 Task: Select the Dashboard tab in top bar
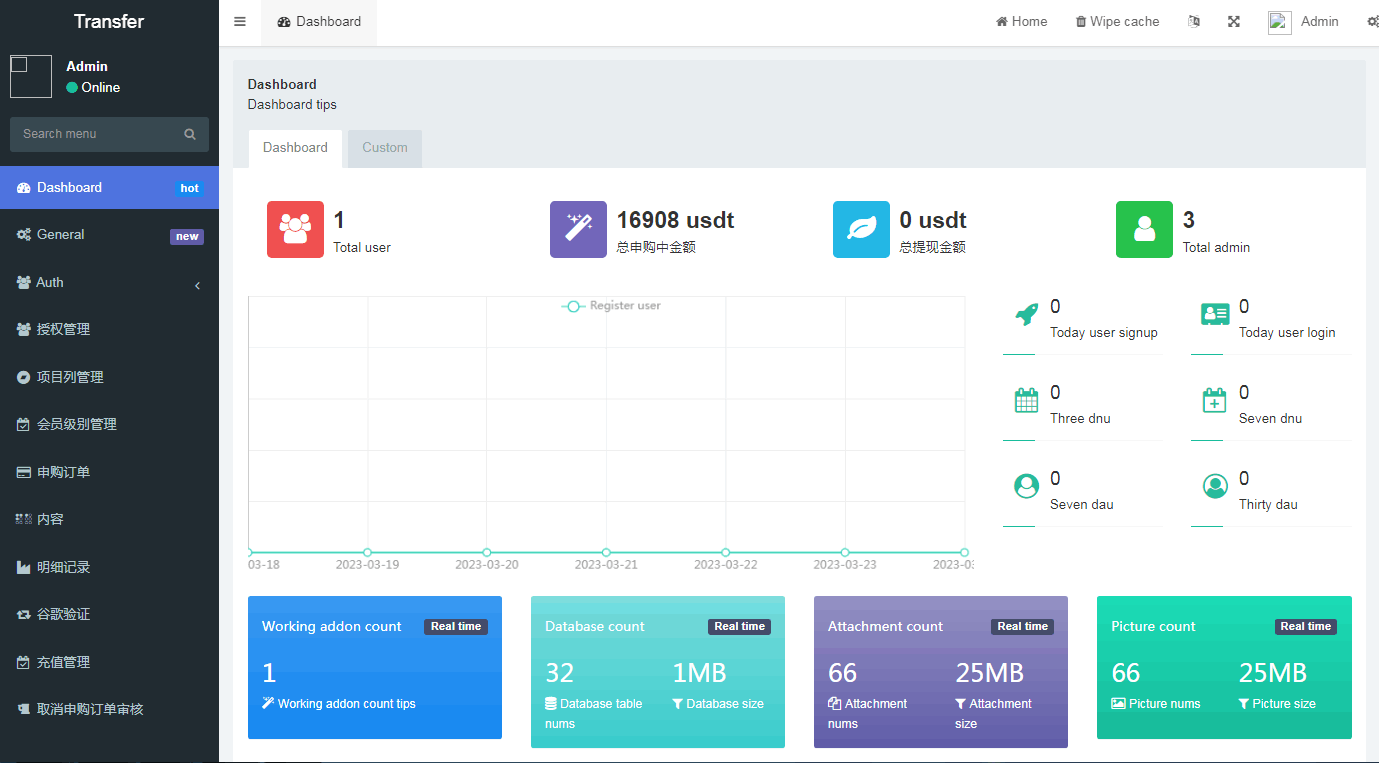(319, 22)
